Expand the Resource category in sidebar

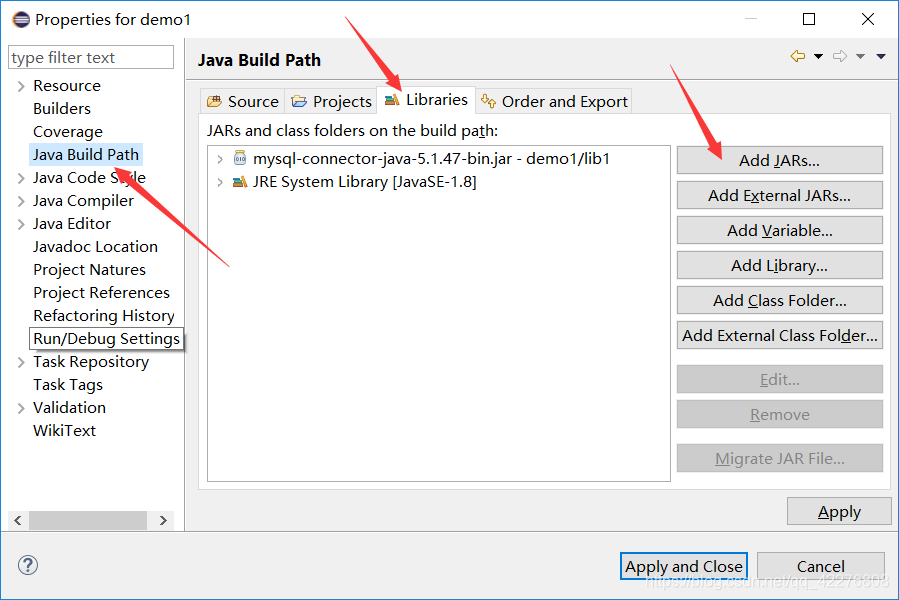[20, 85]
